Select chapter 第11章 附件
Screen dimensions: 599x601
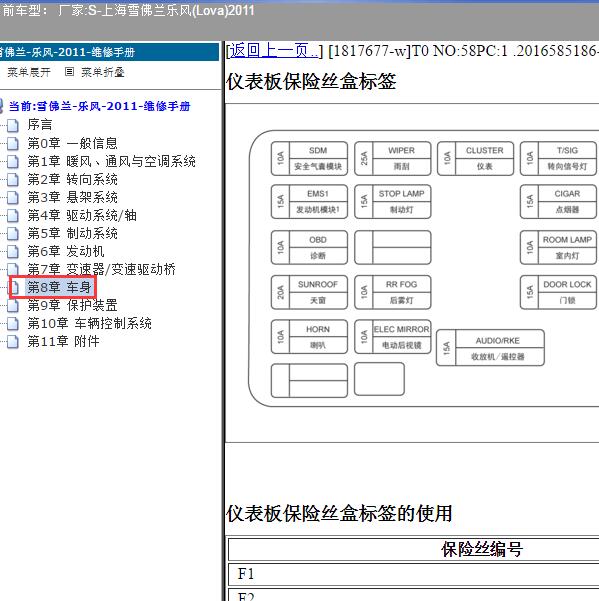coord(63,341)
